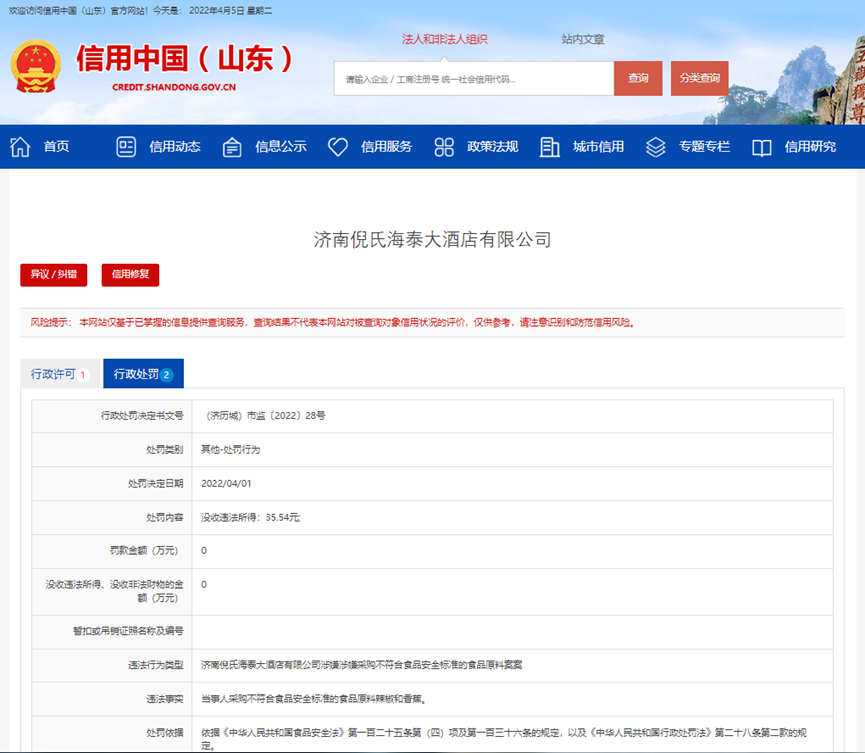Select the 行政处罚 tab
Screen dimensions: 865x753
143,374
